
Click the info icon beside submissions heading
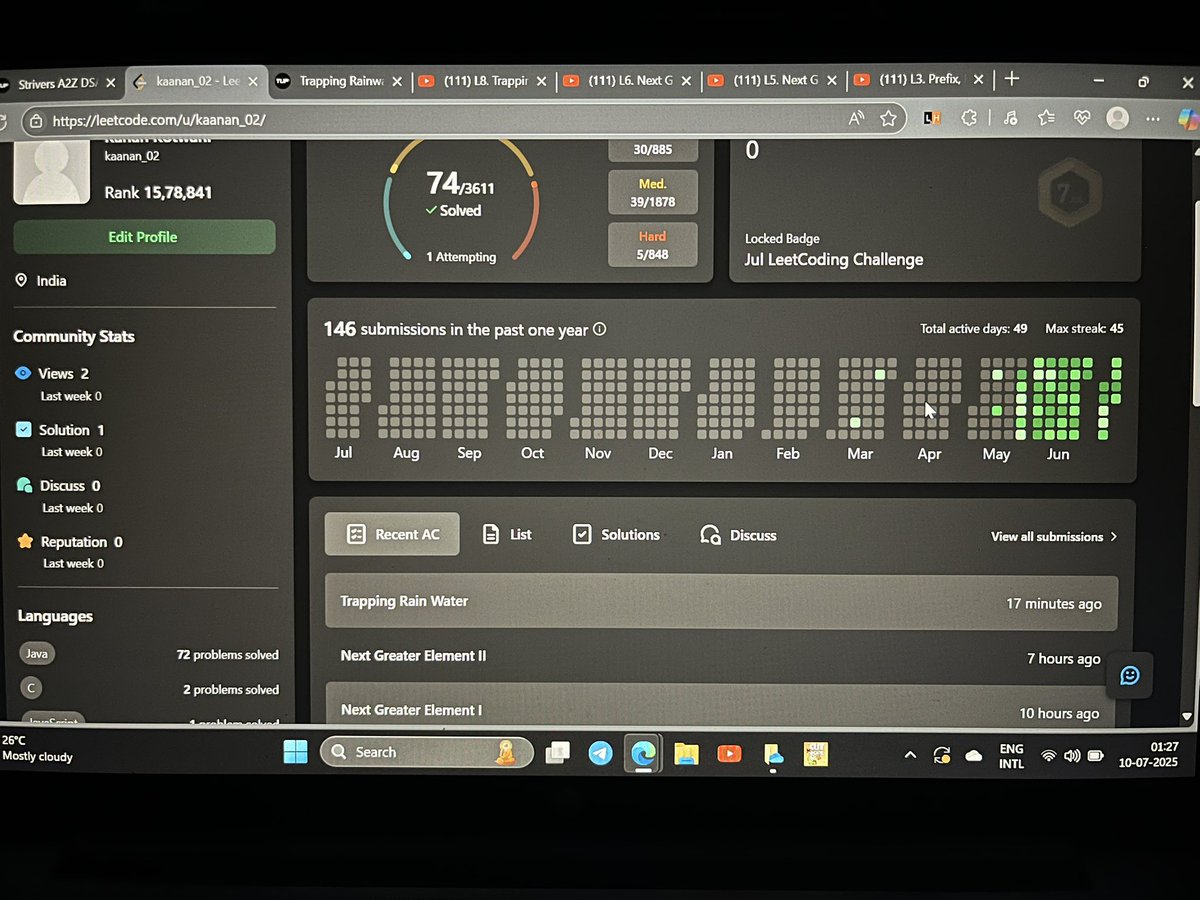coord(599,329)
